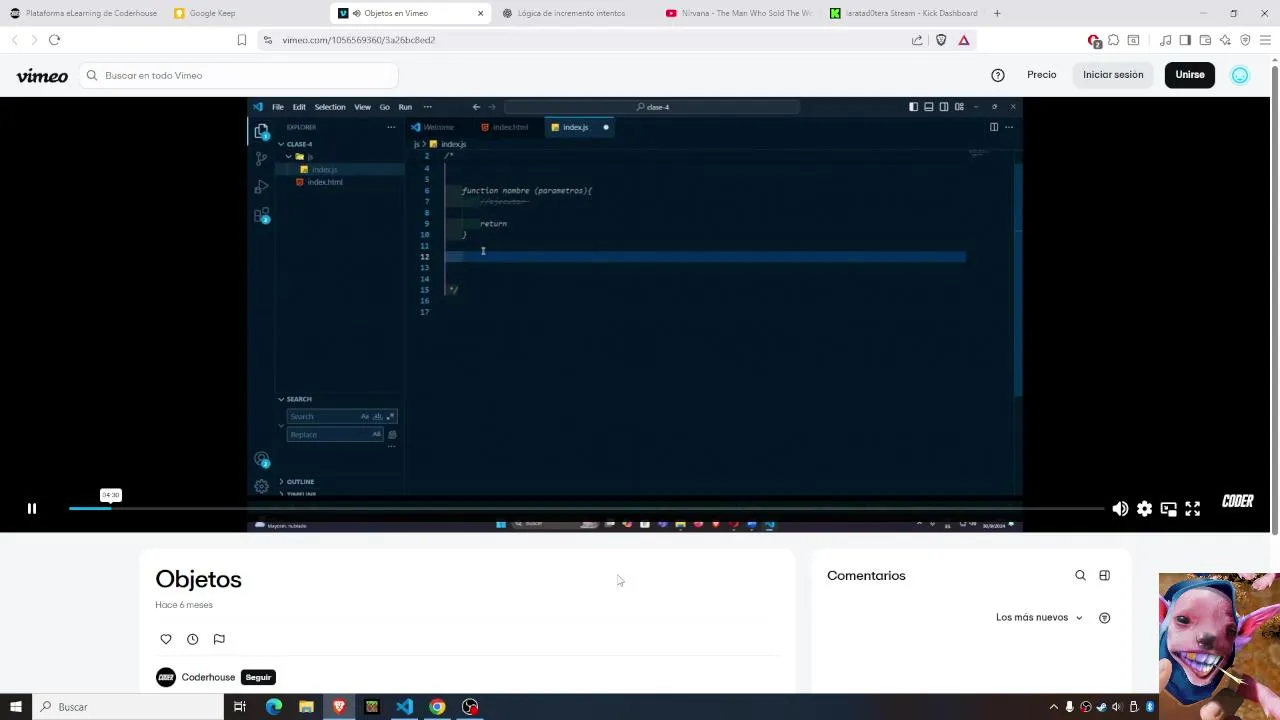
Task: Open File Explorer from the taskbar
Action: point(306,707)
